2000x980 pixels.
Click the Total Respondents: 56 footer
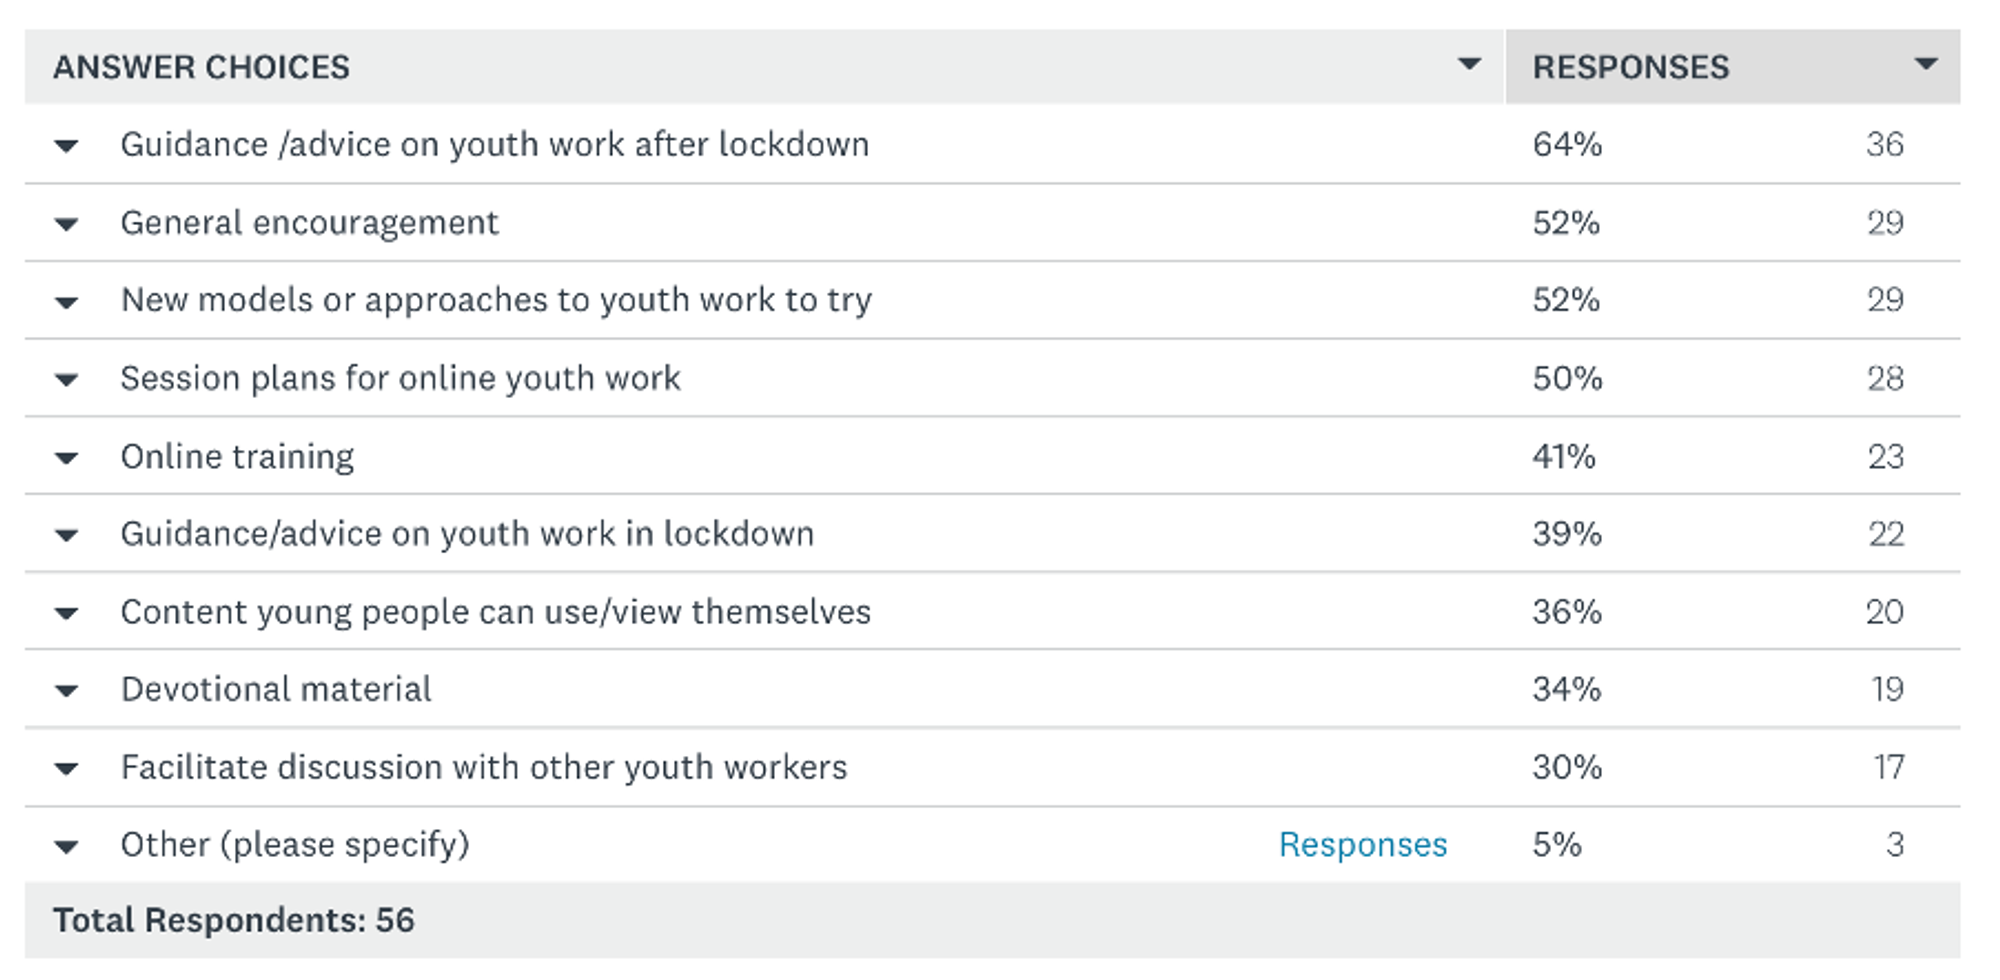click(233, 920)
